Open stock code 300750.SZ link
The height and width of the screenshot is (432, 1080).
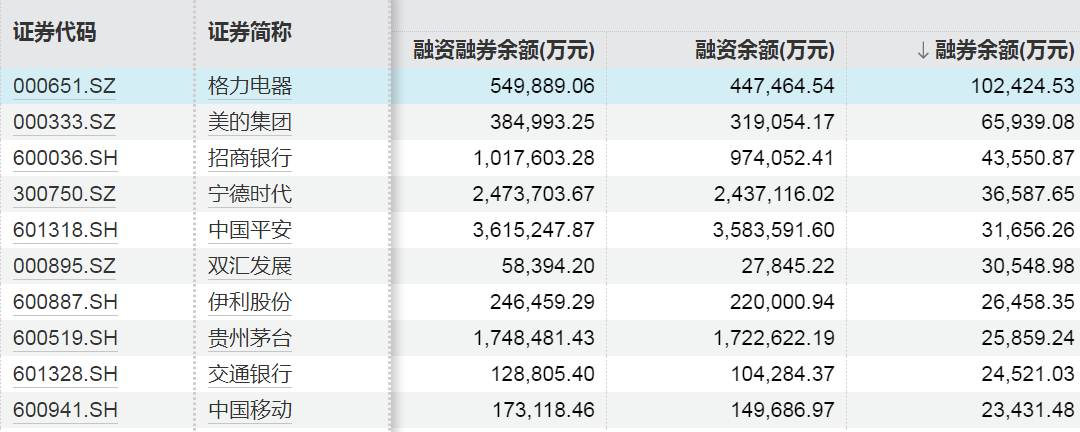coord(65,194)
